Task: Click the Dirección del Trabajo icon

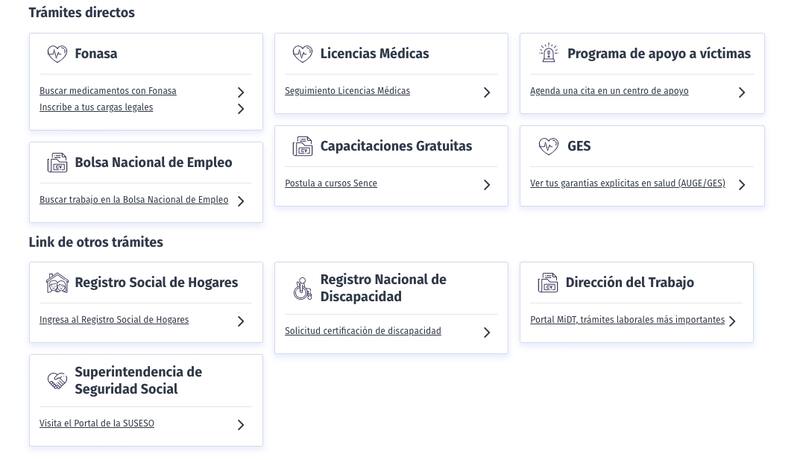Action: [548, 283]
